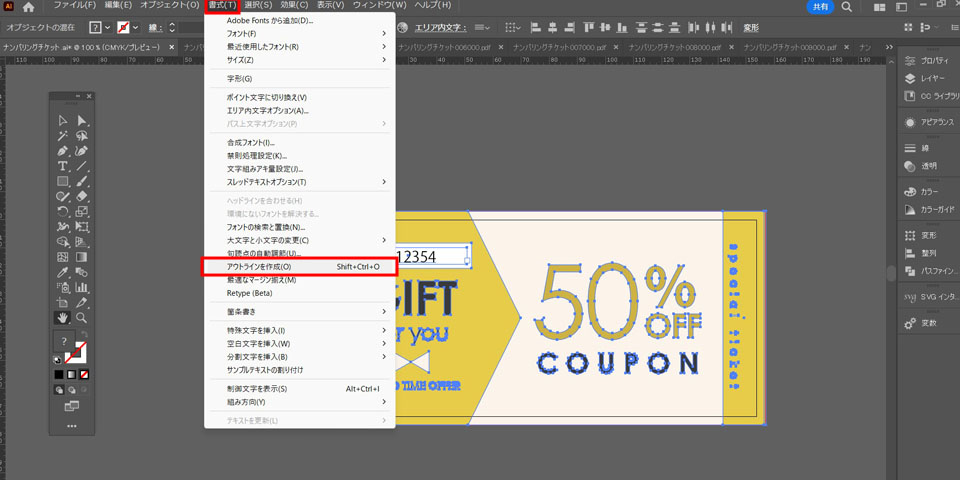
Task: Select the Zoom tool in the toolbox
Action: tap(82, 317)
